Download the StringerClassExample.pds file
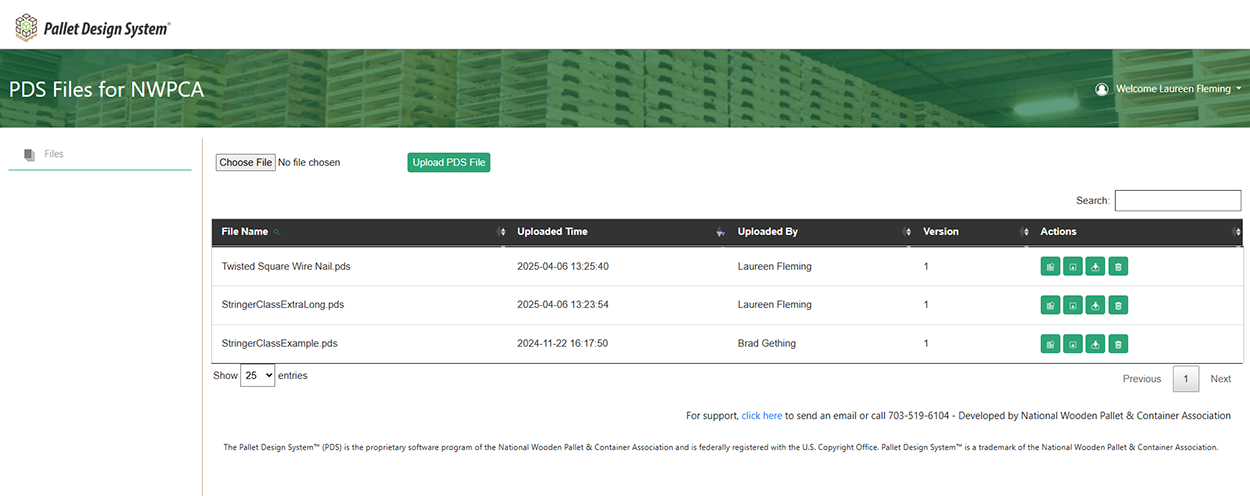This screenshot has width=1250, height=496. point(1096,344)
